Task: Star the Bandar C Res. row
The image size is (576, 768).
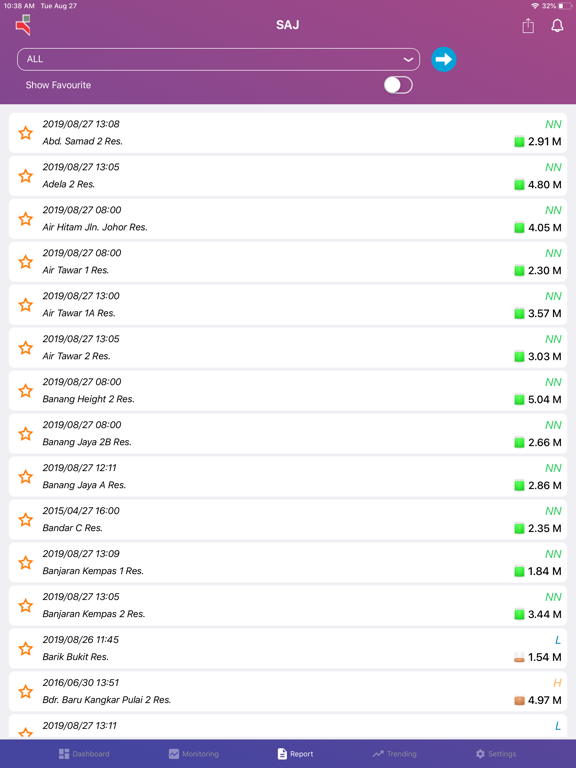Action: click(x=25, y=520)
